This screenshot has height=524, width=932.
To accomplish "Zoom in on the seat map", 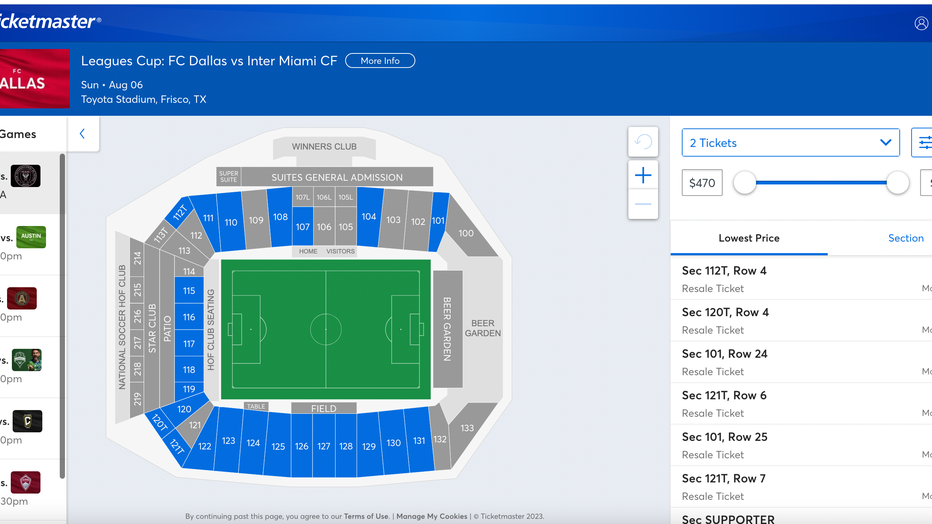I will pos(643,175).
